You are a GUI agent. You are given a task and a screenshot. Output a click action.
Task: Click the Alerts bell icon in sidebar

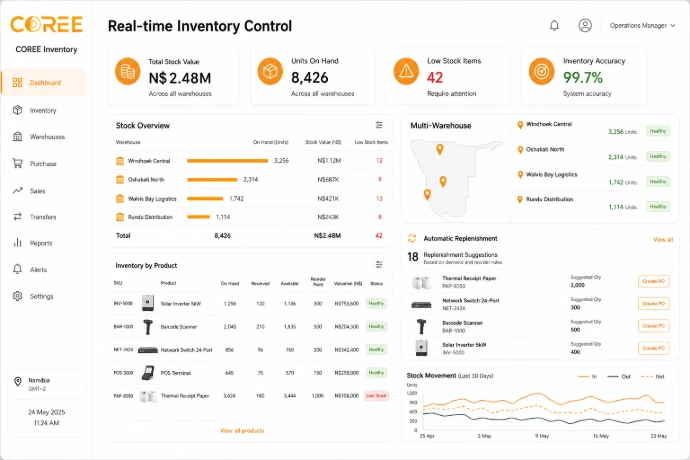[18, 269]
